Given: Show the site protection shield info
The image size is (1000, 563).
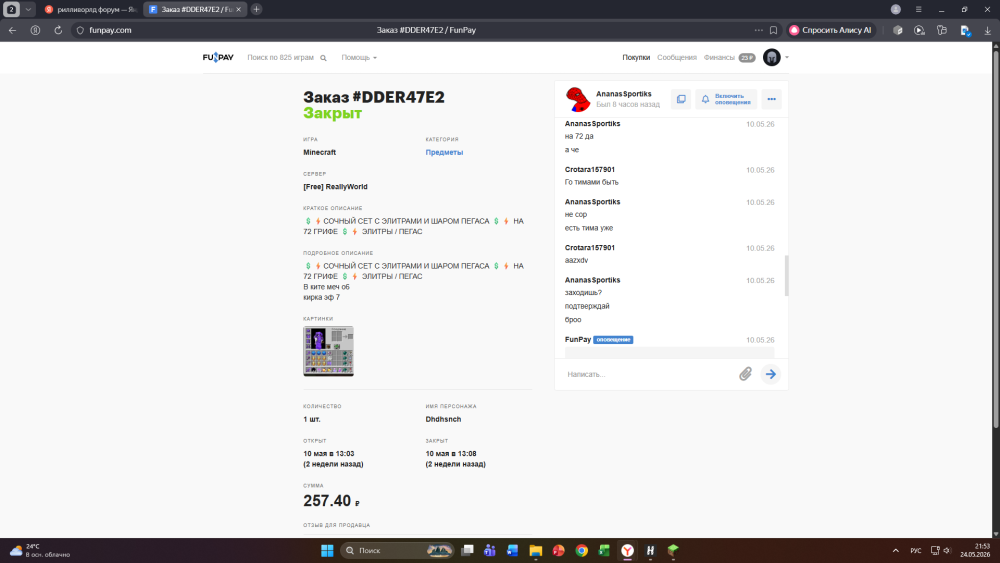Looking at the screenshot, I should [80, 30].
